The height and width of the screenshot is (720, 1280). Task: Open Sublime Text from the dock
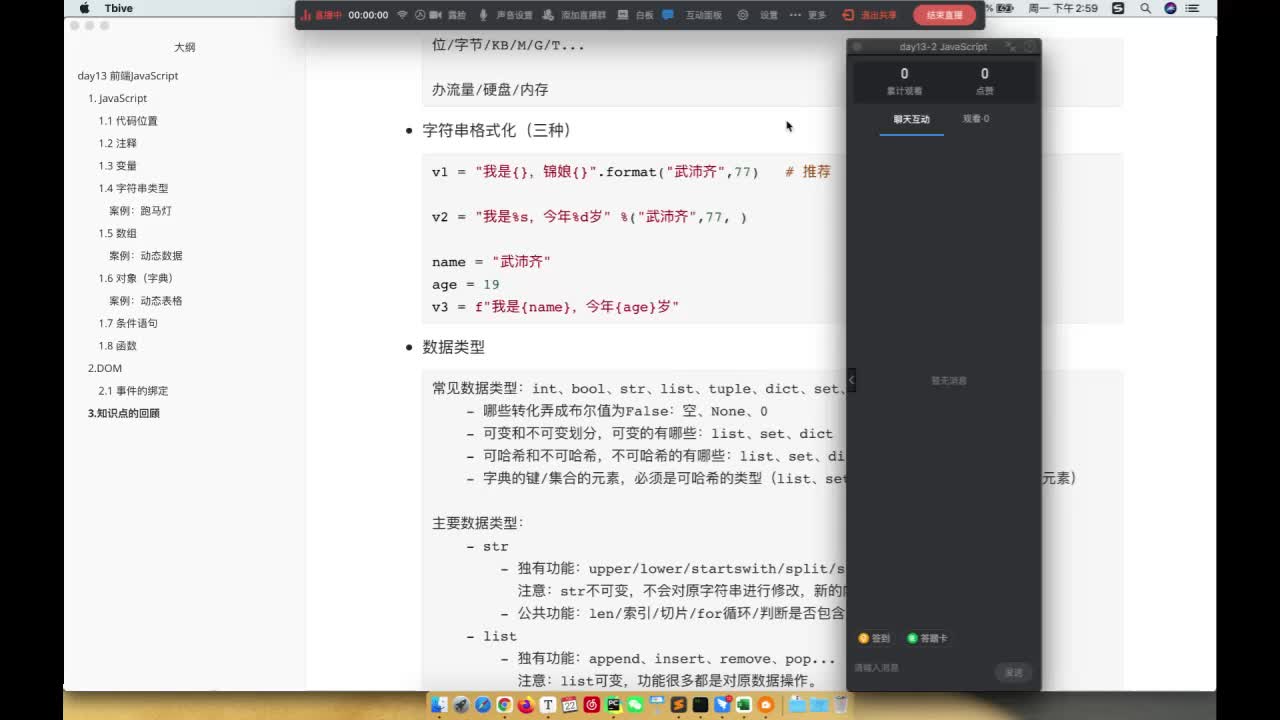coord(678,704)
